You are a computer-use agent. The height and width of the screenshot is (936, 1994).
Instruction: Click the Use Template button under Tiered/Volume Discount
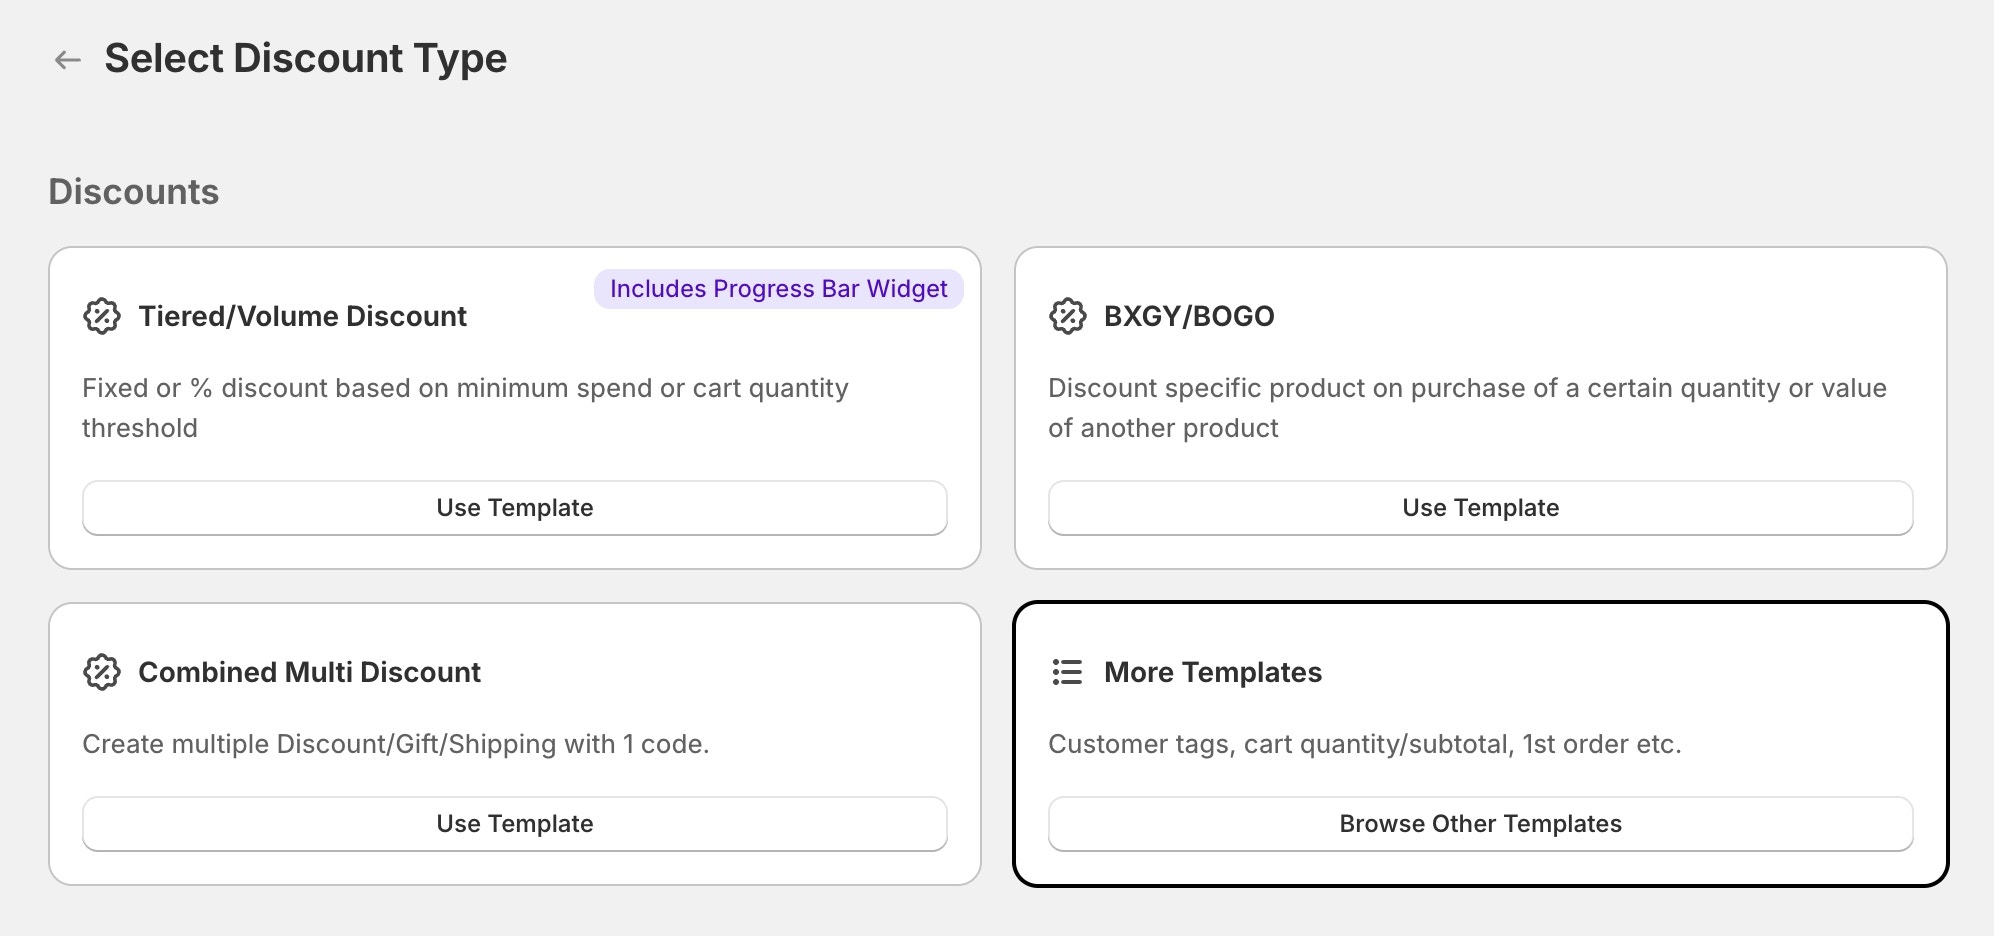pyautogui.click(x=514, y=507)
